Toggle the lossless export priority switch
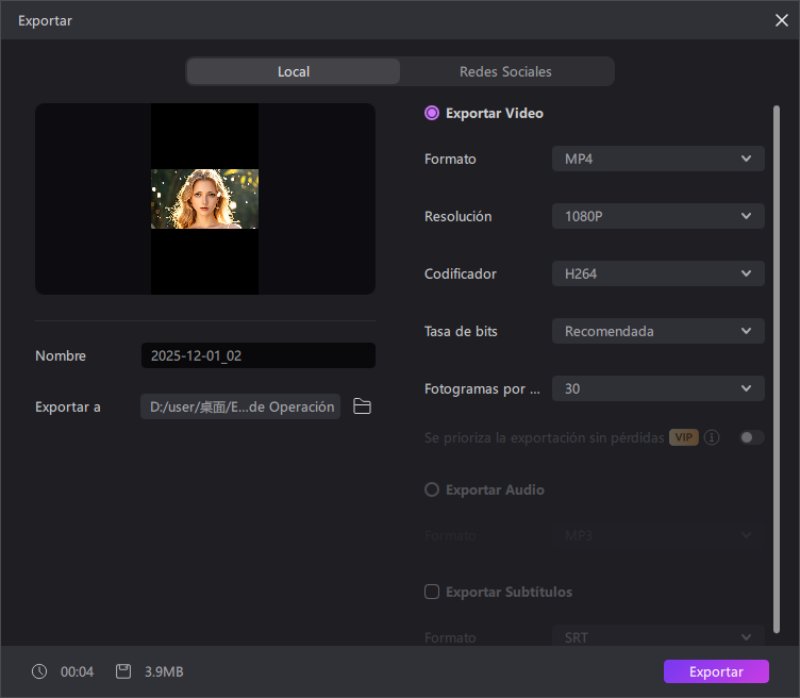800x698 pixels. [751, 437]
